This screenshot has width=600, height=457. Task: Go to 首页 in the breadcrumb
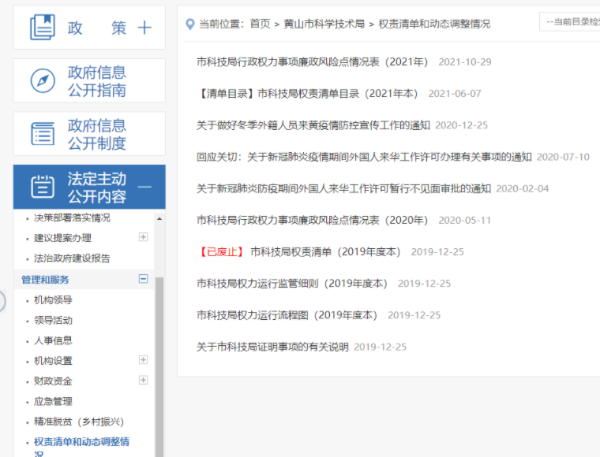coord(260,22)
